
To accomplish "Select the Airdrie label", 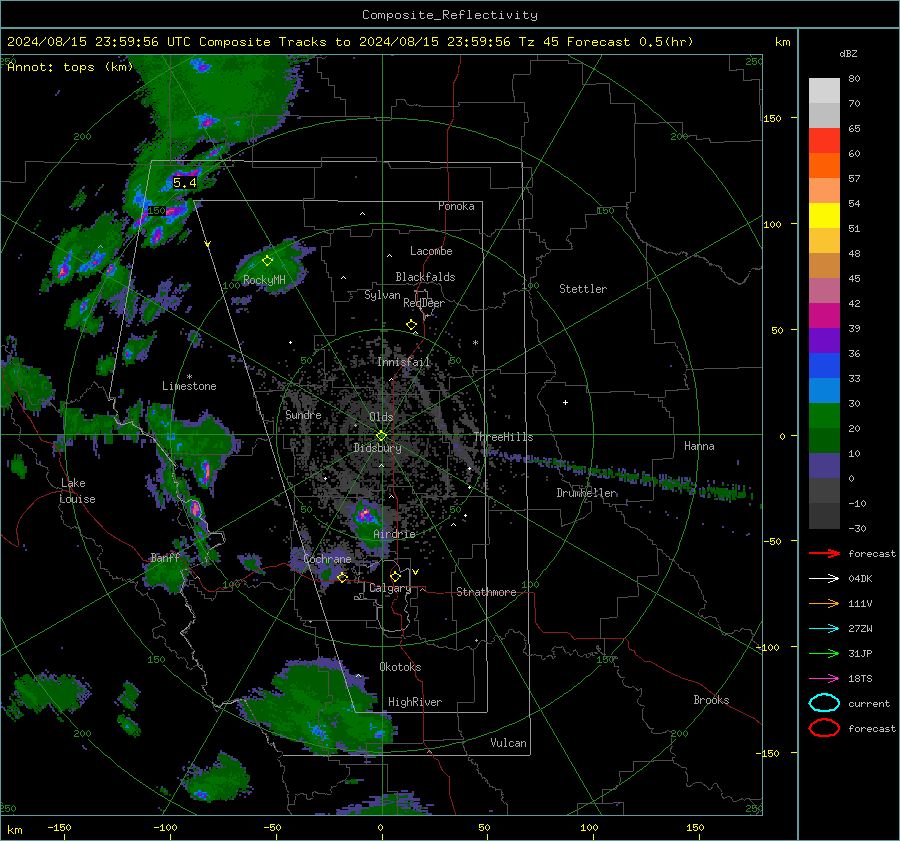I will pos(394,534).
